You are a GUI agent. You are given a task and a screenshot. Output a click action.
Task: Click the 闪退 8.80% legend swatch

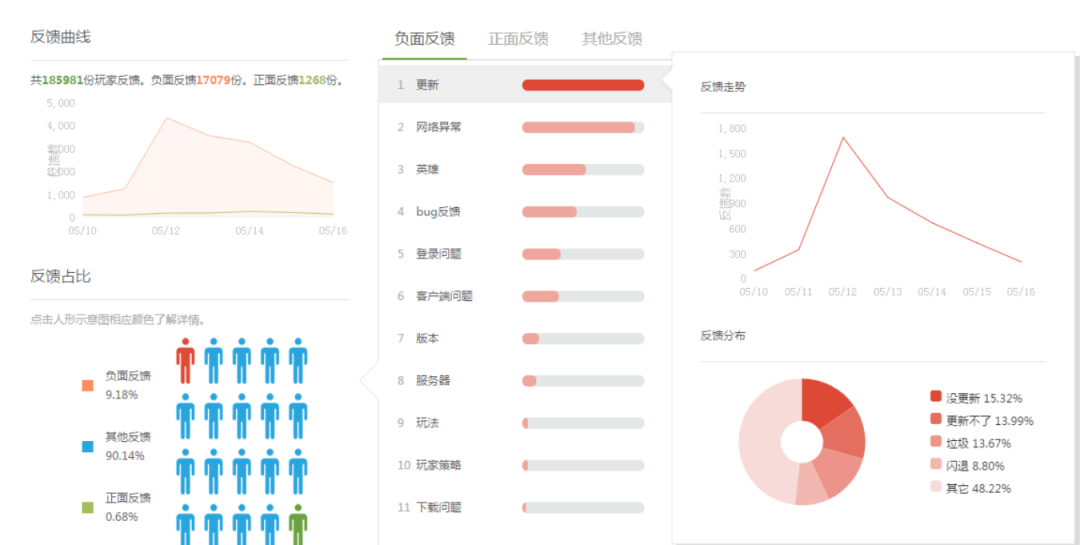click(935, 464)
